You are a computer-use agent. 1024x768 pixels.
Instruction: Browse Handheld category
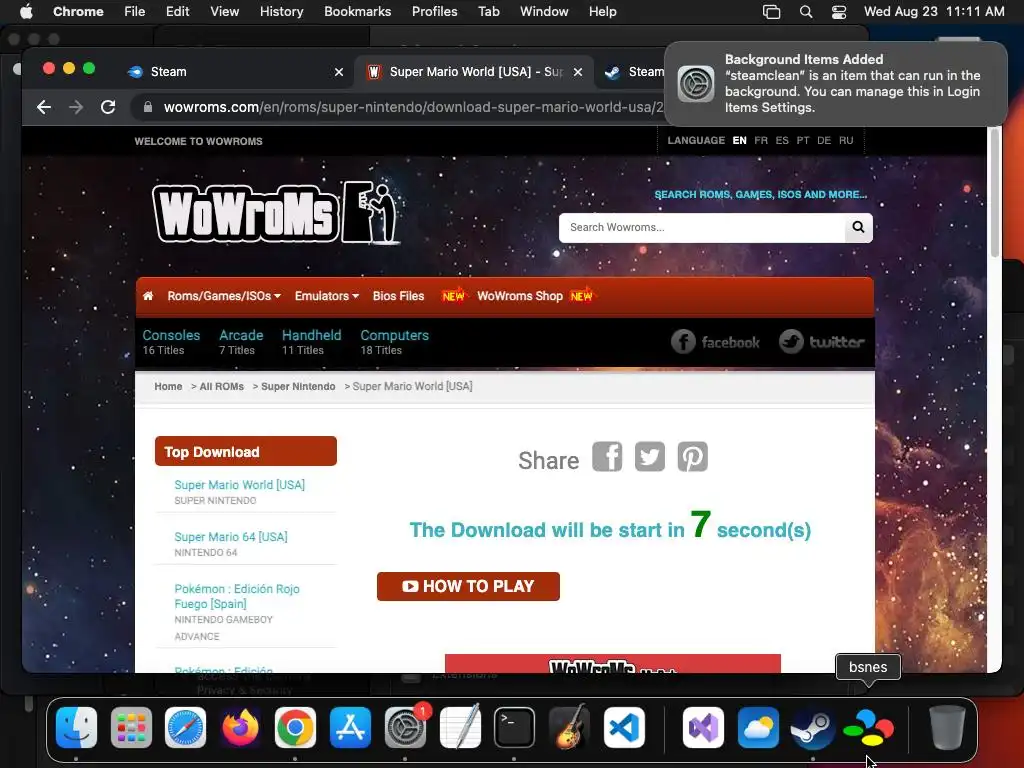click(312, 335)
